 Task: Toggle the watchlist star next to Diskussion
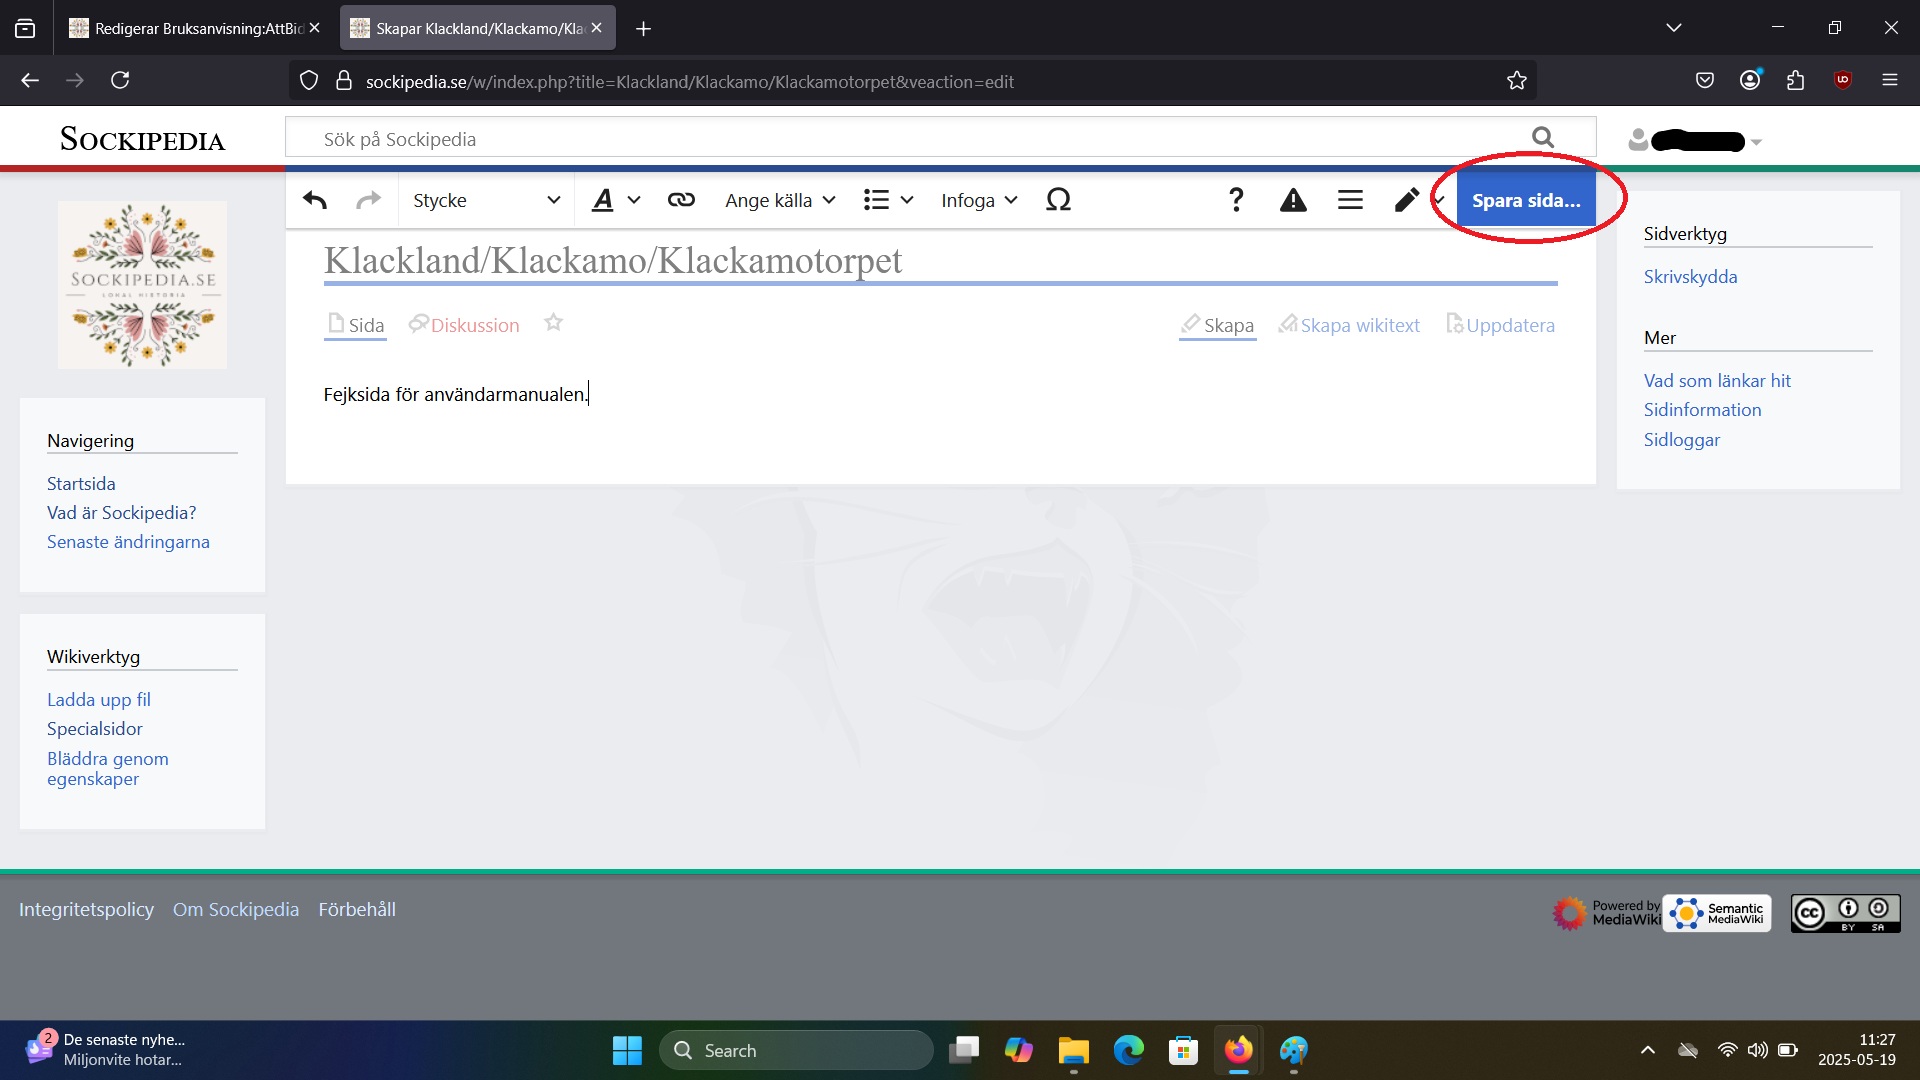553,323
